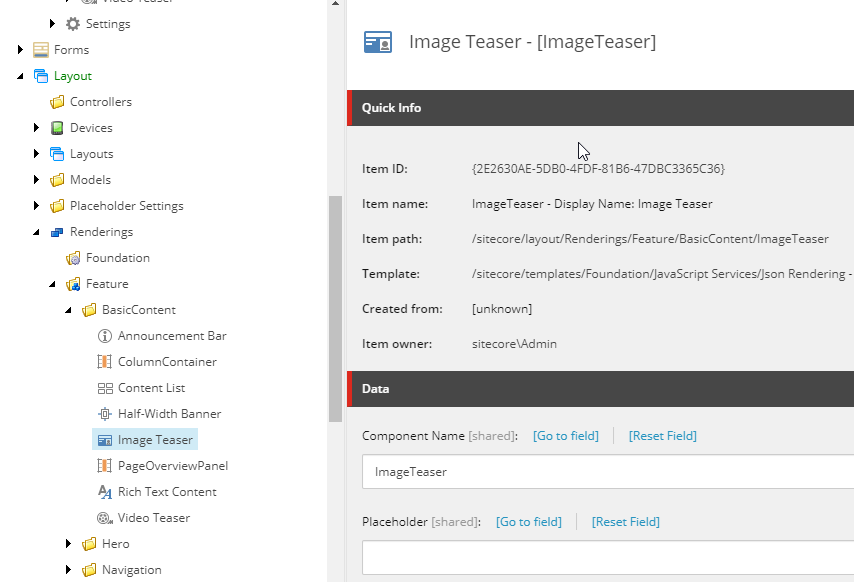Expand the Hero folder
This screenshot has height=582, width=854.
pos(68,543)
